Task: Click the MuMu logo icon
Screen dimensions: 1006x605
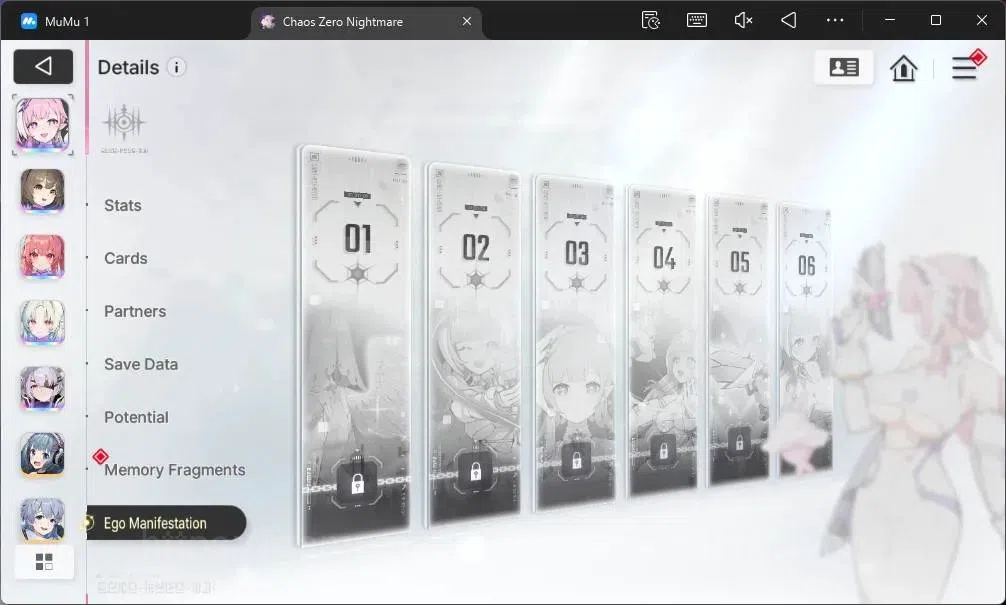Action: coord(29,21)
